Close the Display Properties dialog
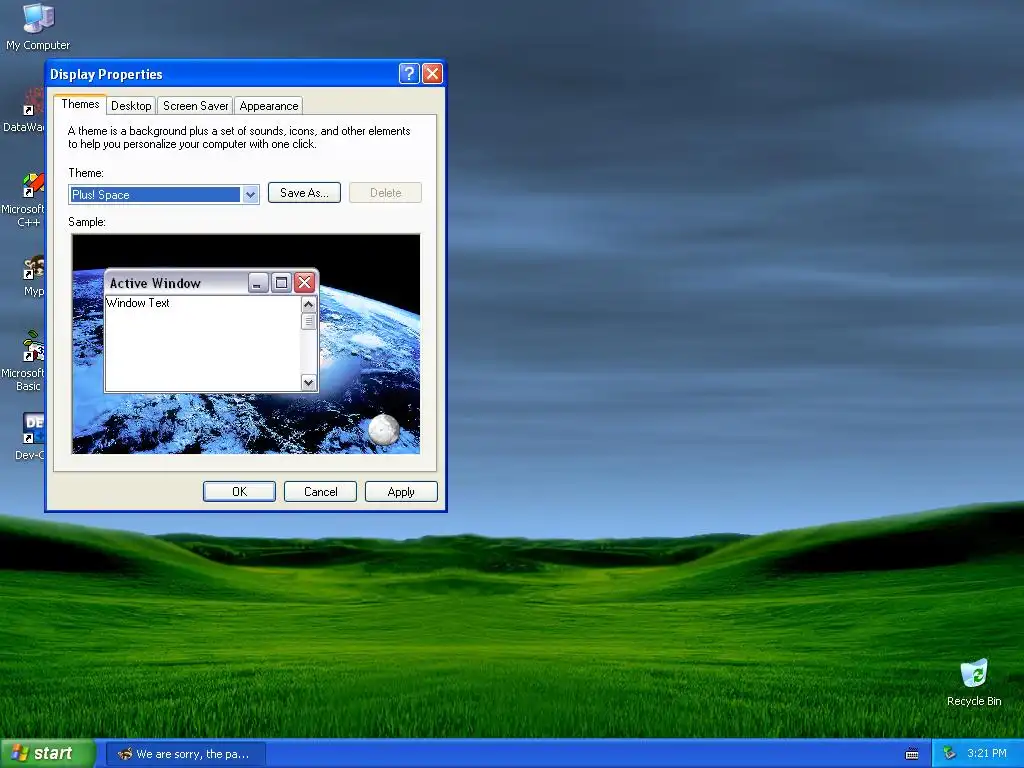This screenshot has height=768, width=1024. (432, 73)
